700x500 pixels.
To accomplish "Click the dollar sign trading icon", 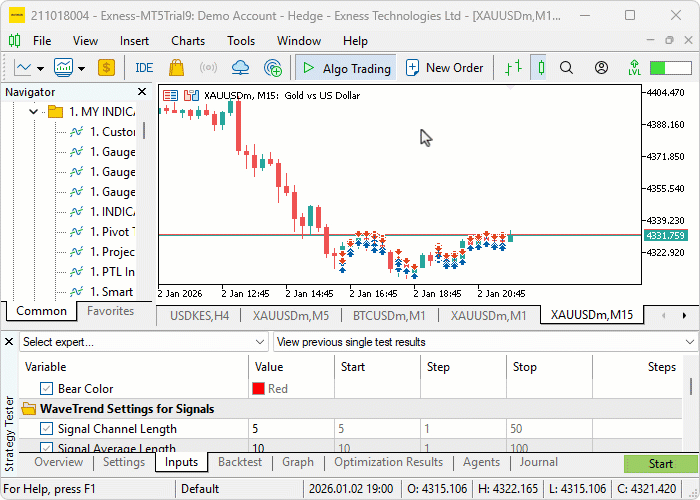I will (106, 68).
